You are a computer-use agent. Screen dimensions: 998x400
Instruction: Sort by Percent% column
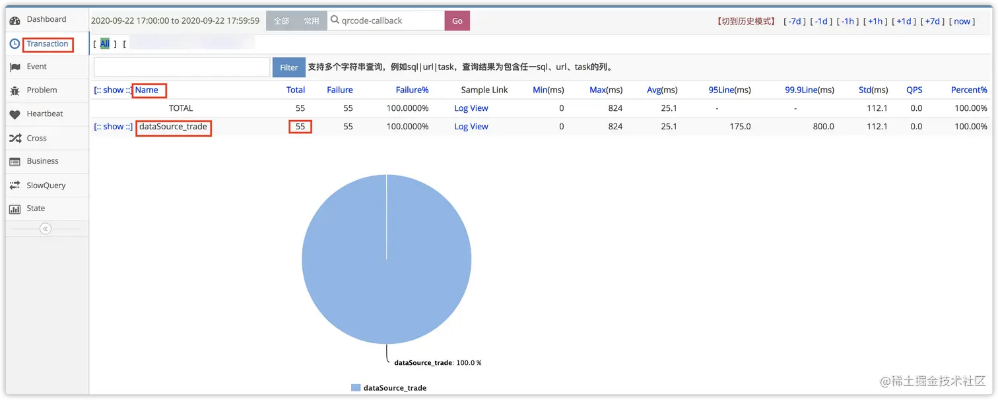click(x=969, y=90)
